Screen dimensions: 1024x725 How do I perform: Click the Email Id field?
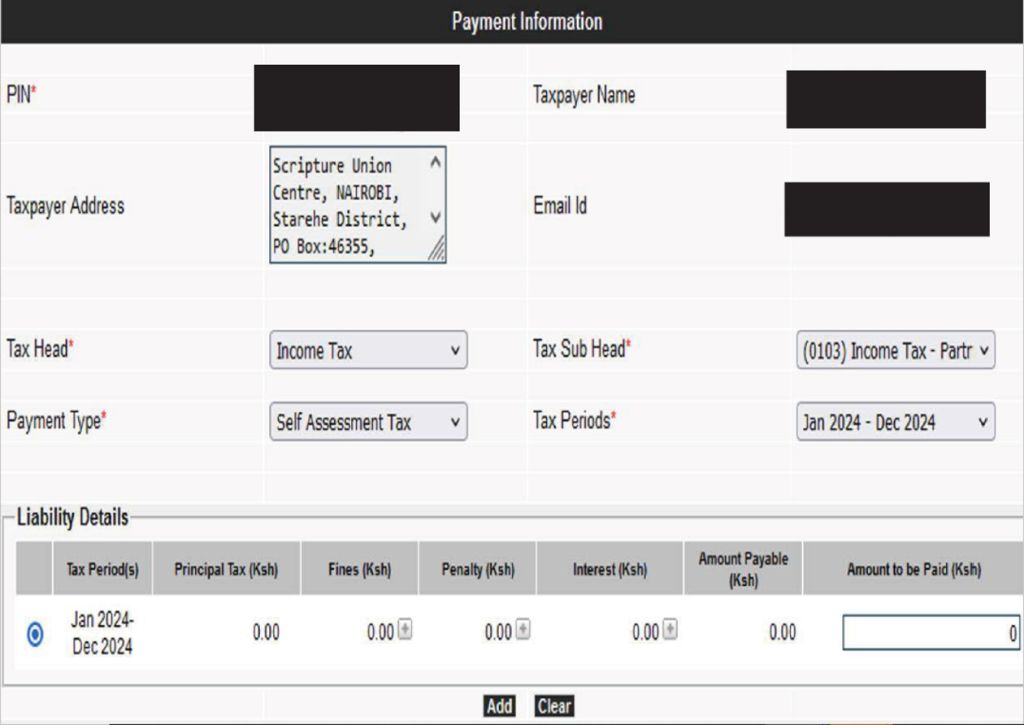[x=886, y=209]
